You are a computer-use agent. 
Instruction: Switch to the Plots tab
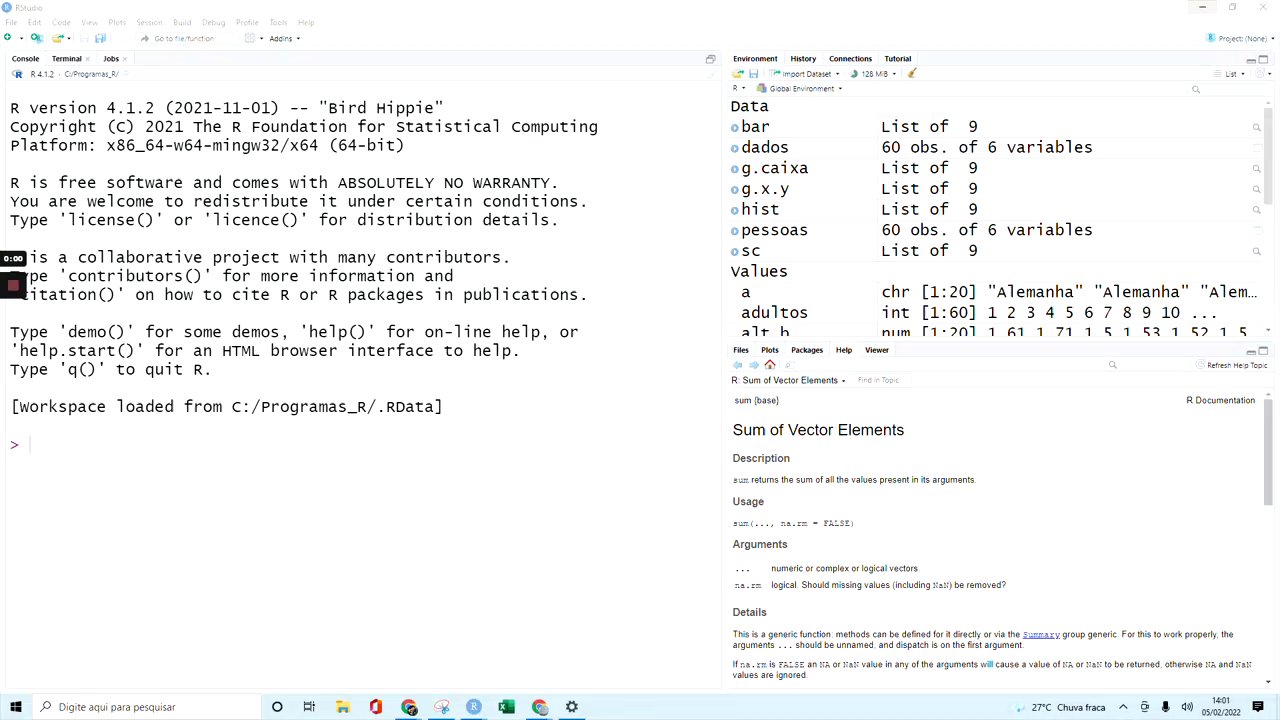click(769, 350)
